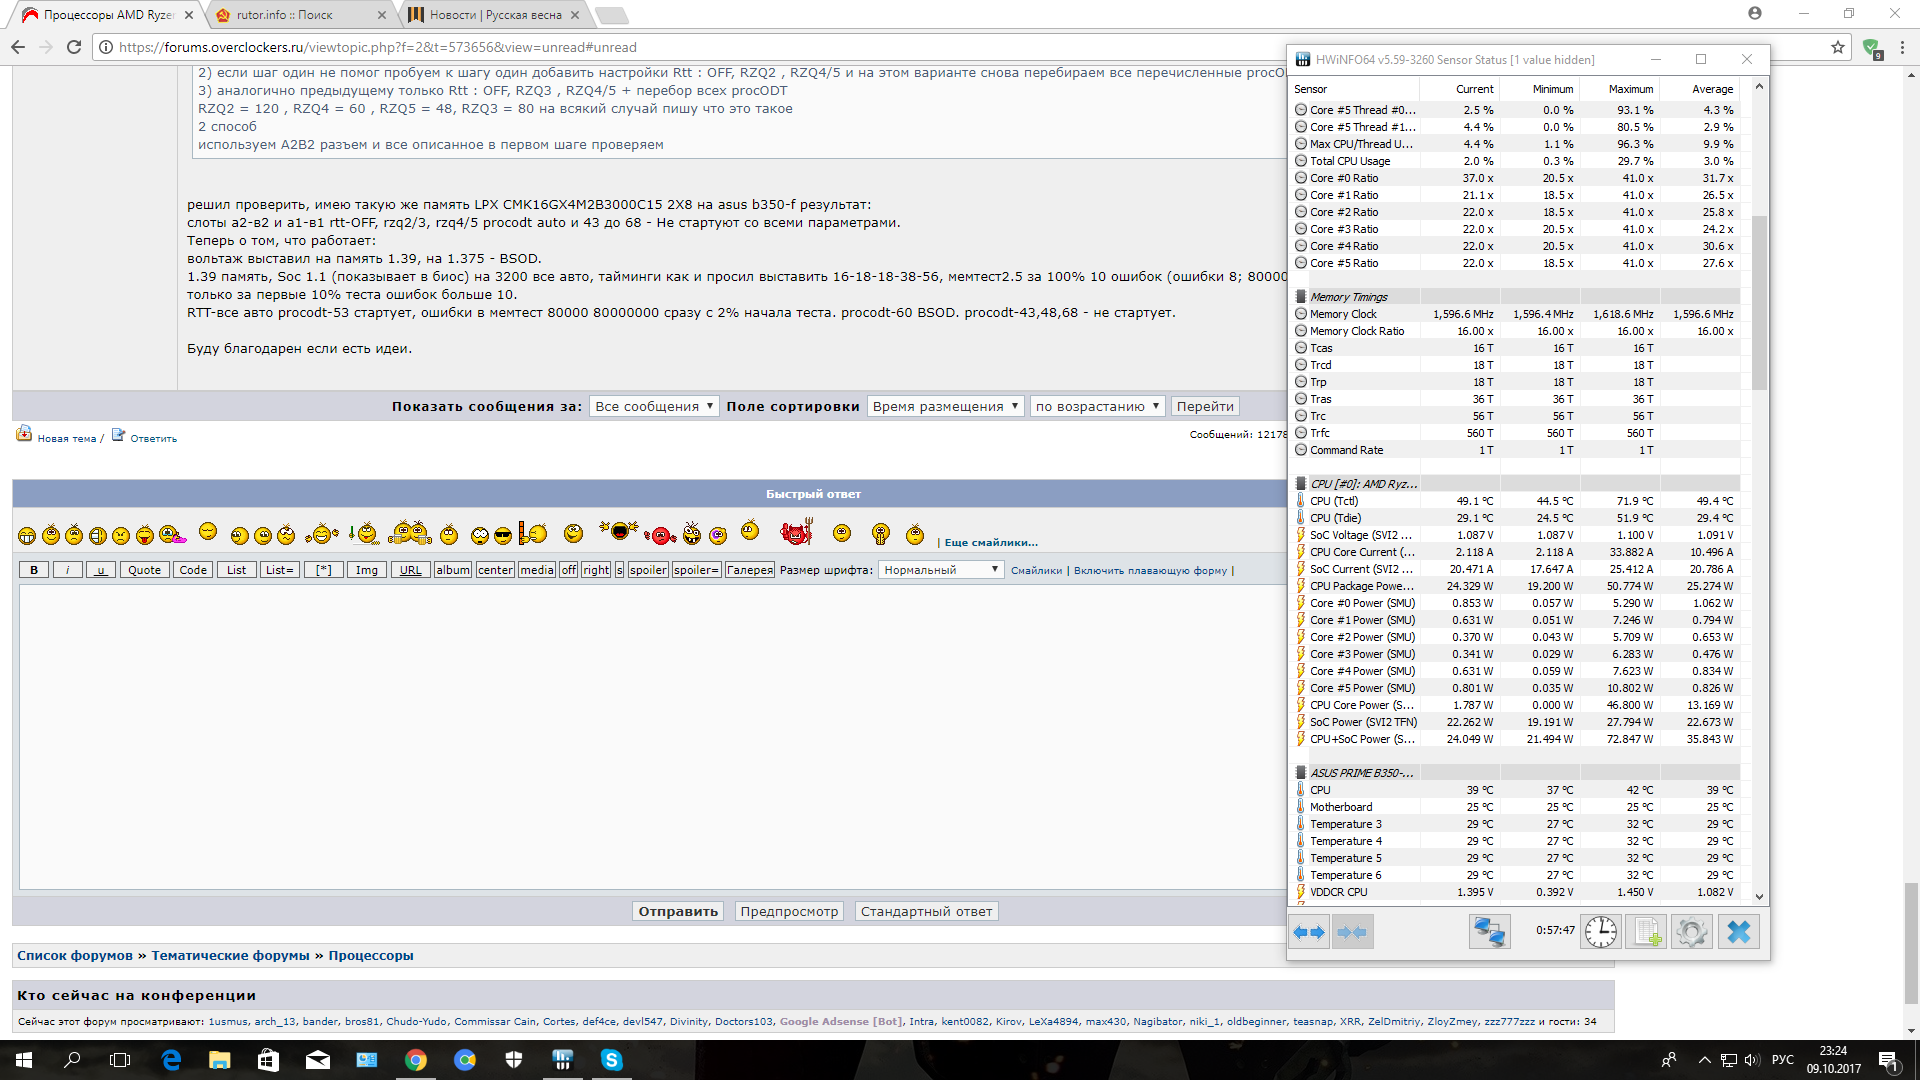
Task: Open the 'Время размещения' sort dropdown
Action: [x=944, y=406]
